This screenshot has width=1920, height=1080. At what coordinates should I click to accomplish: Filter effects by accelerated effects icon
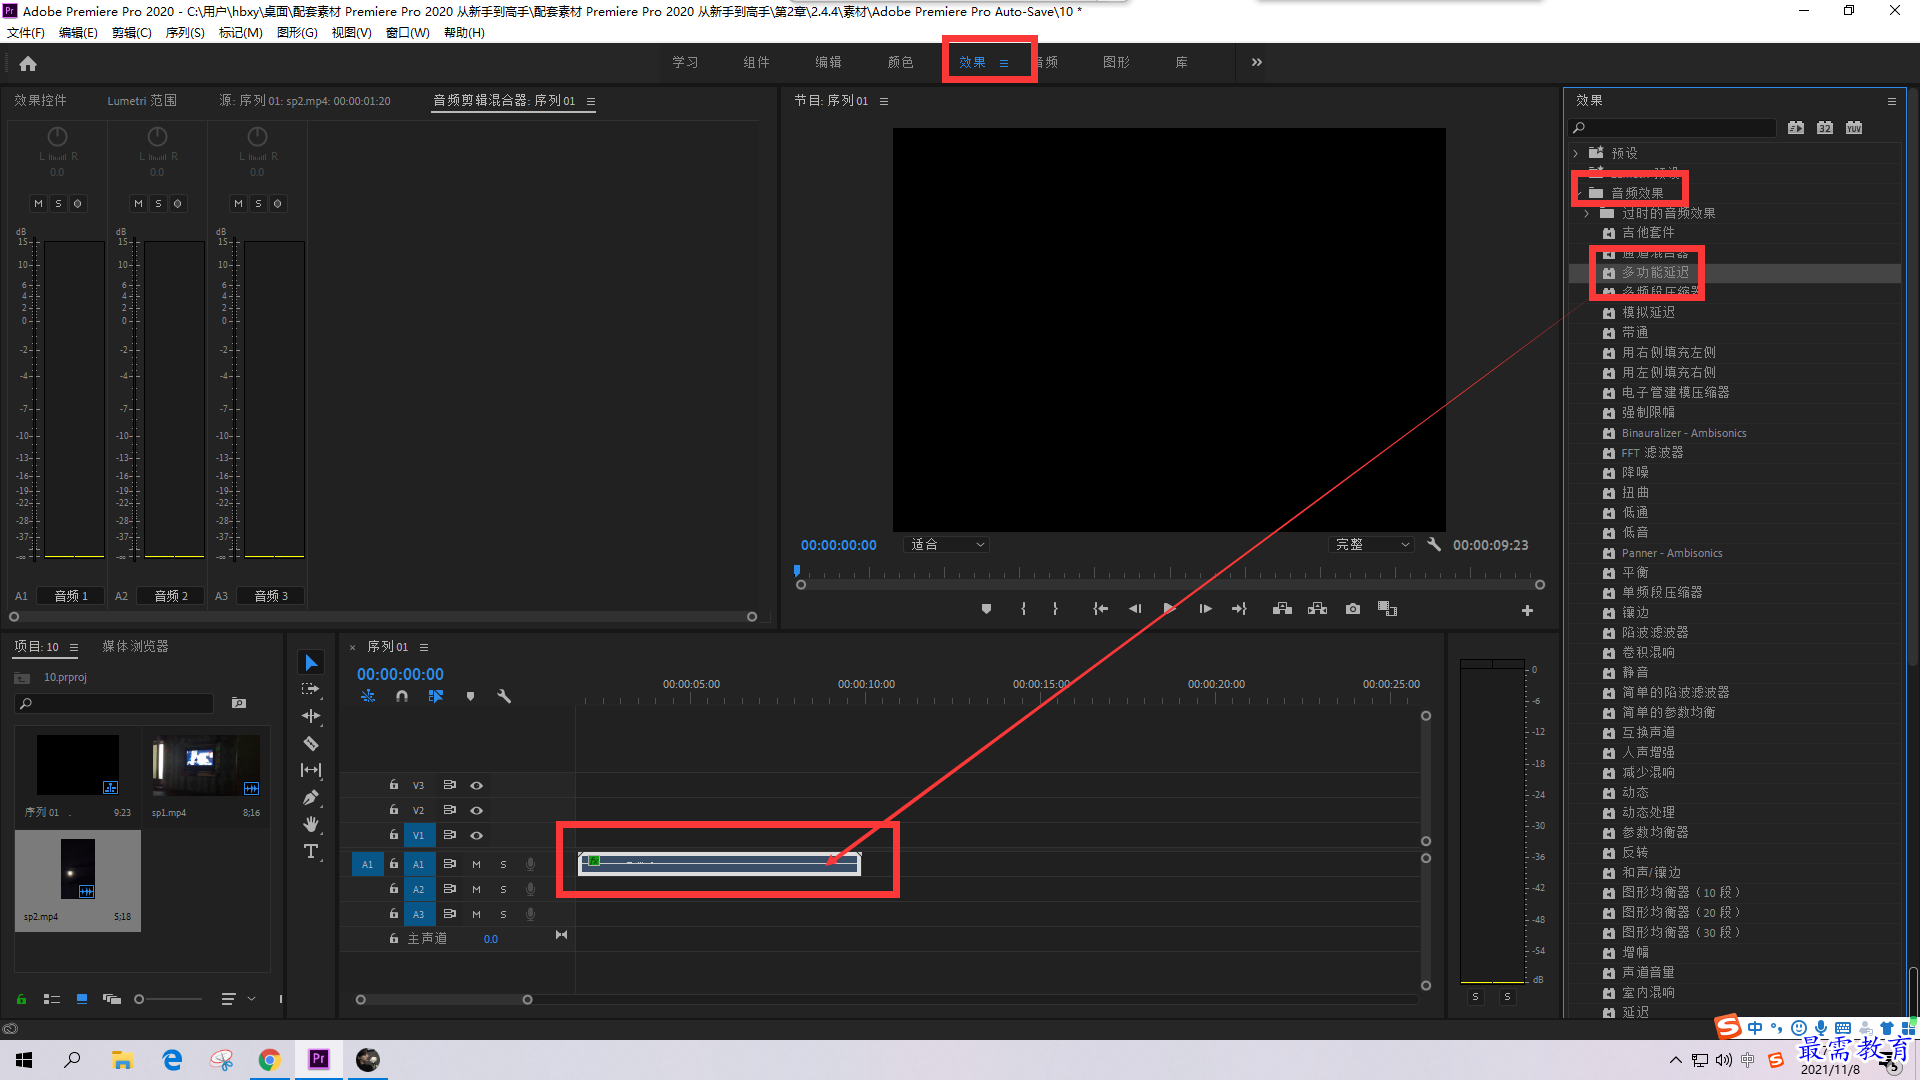1796,127
